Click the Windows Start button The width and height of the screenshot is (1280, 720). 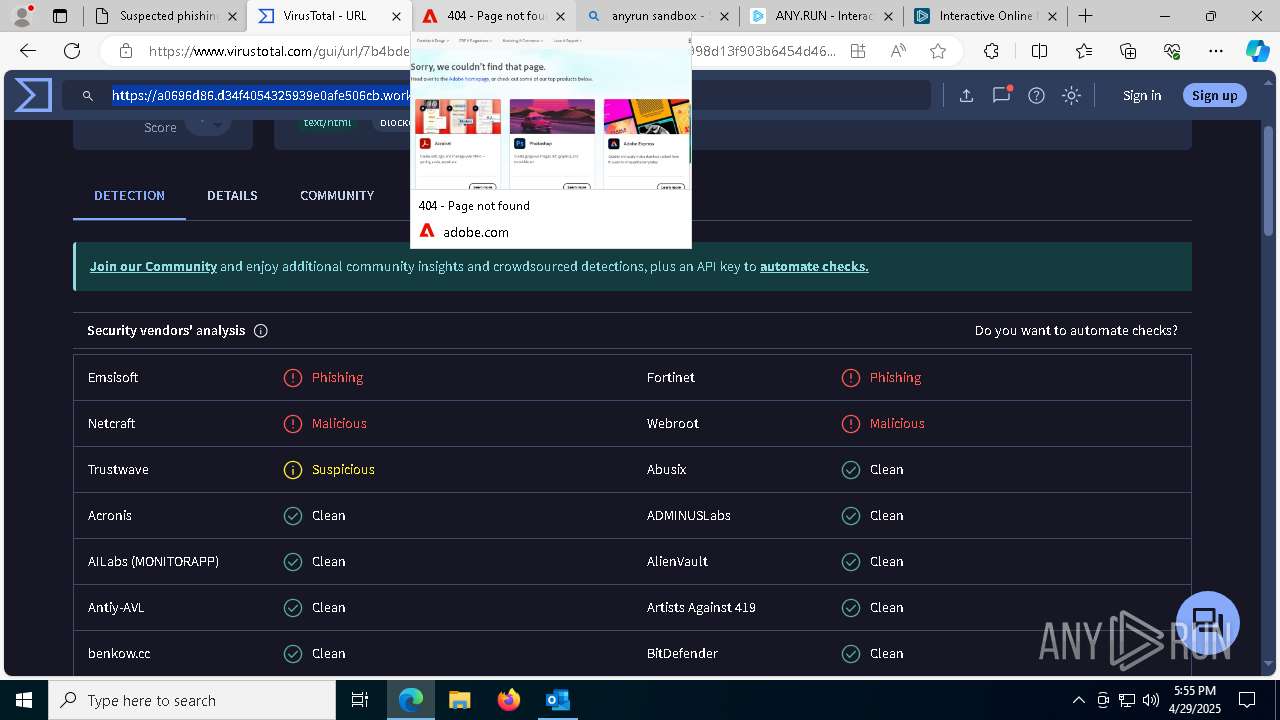24,700
